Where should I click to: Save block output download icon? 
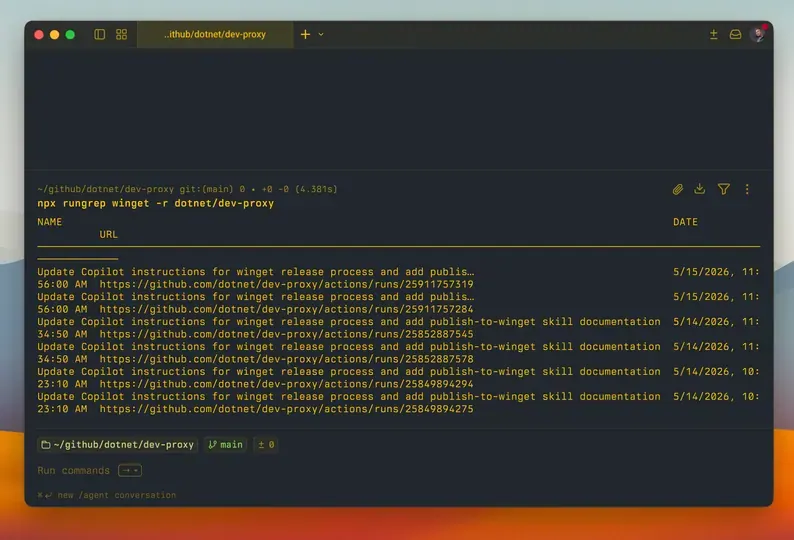click(700, 189)
